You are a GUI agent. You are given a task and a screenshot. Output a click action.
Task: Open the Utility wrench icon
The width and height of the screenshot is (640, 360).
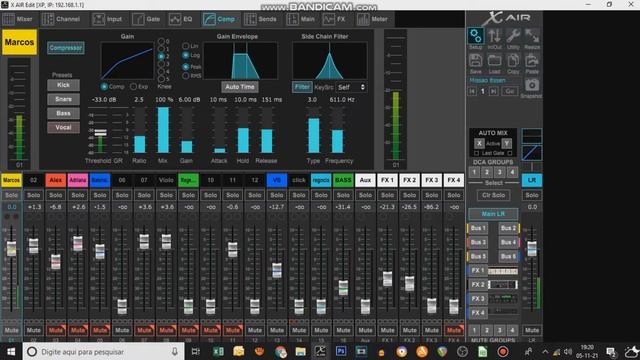(x=513, y=36)
